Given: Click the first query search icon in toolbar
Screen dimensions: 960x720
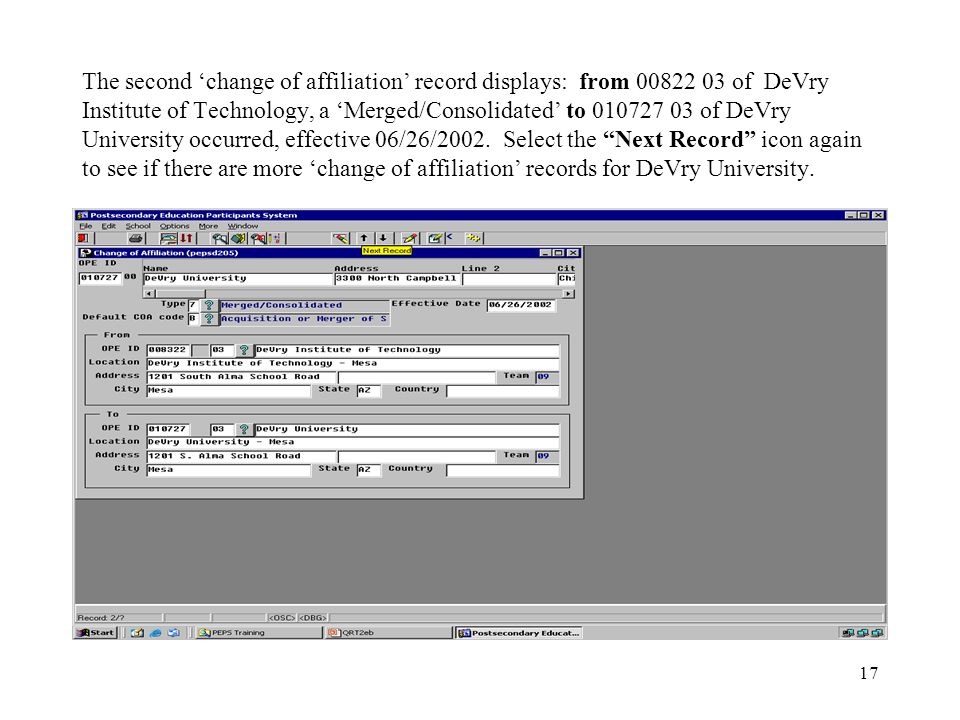Looking at the screenshot, I should (220, 238).
